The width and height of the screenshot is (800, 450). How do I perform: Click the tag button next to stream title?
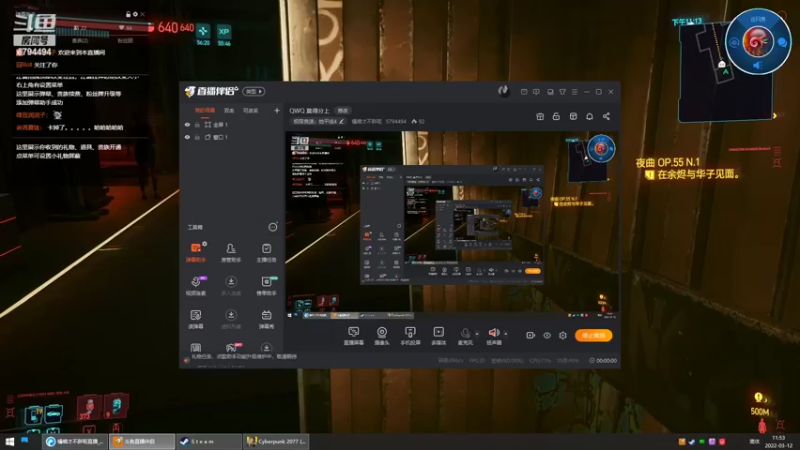tap(342, 111)
